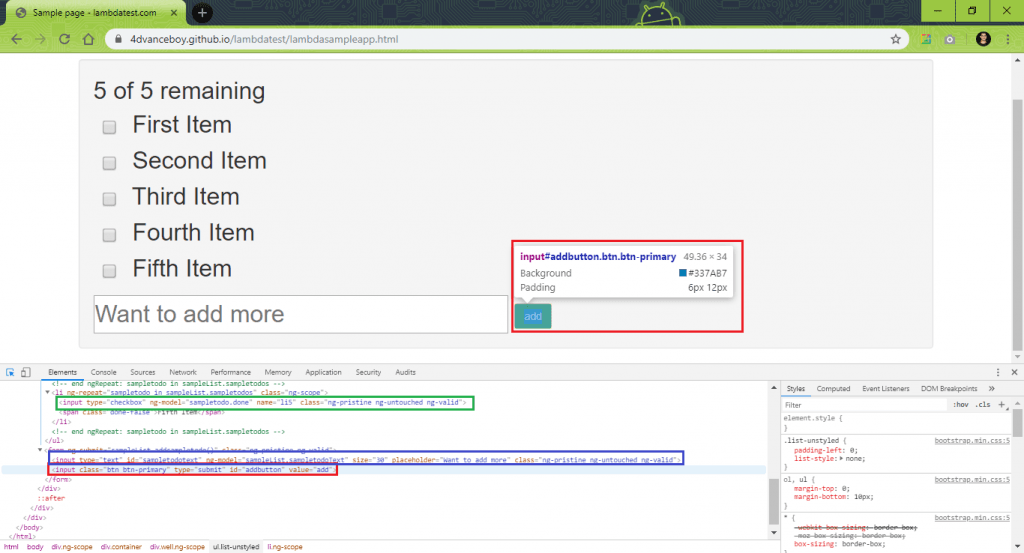Collapse the form element tree node
This screenshot has height=553, width=1024.
click(x=40, y=450)
